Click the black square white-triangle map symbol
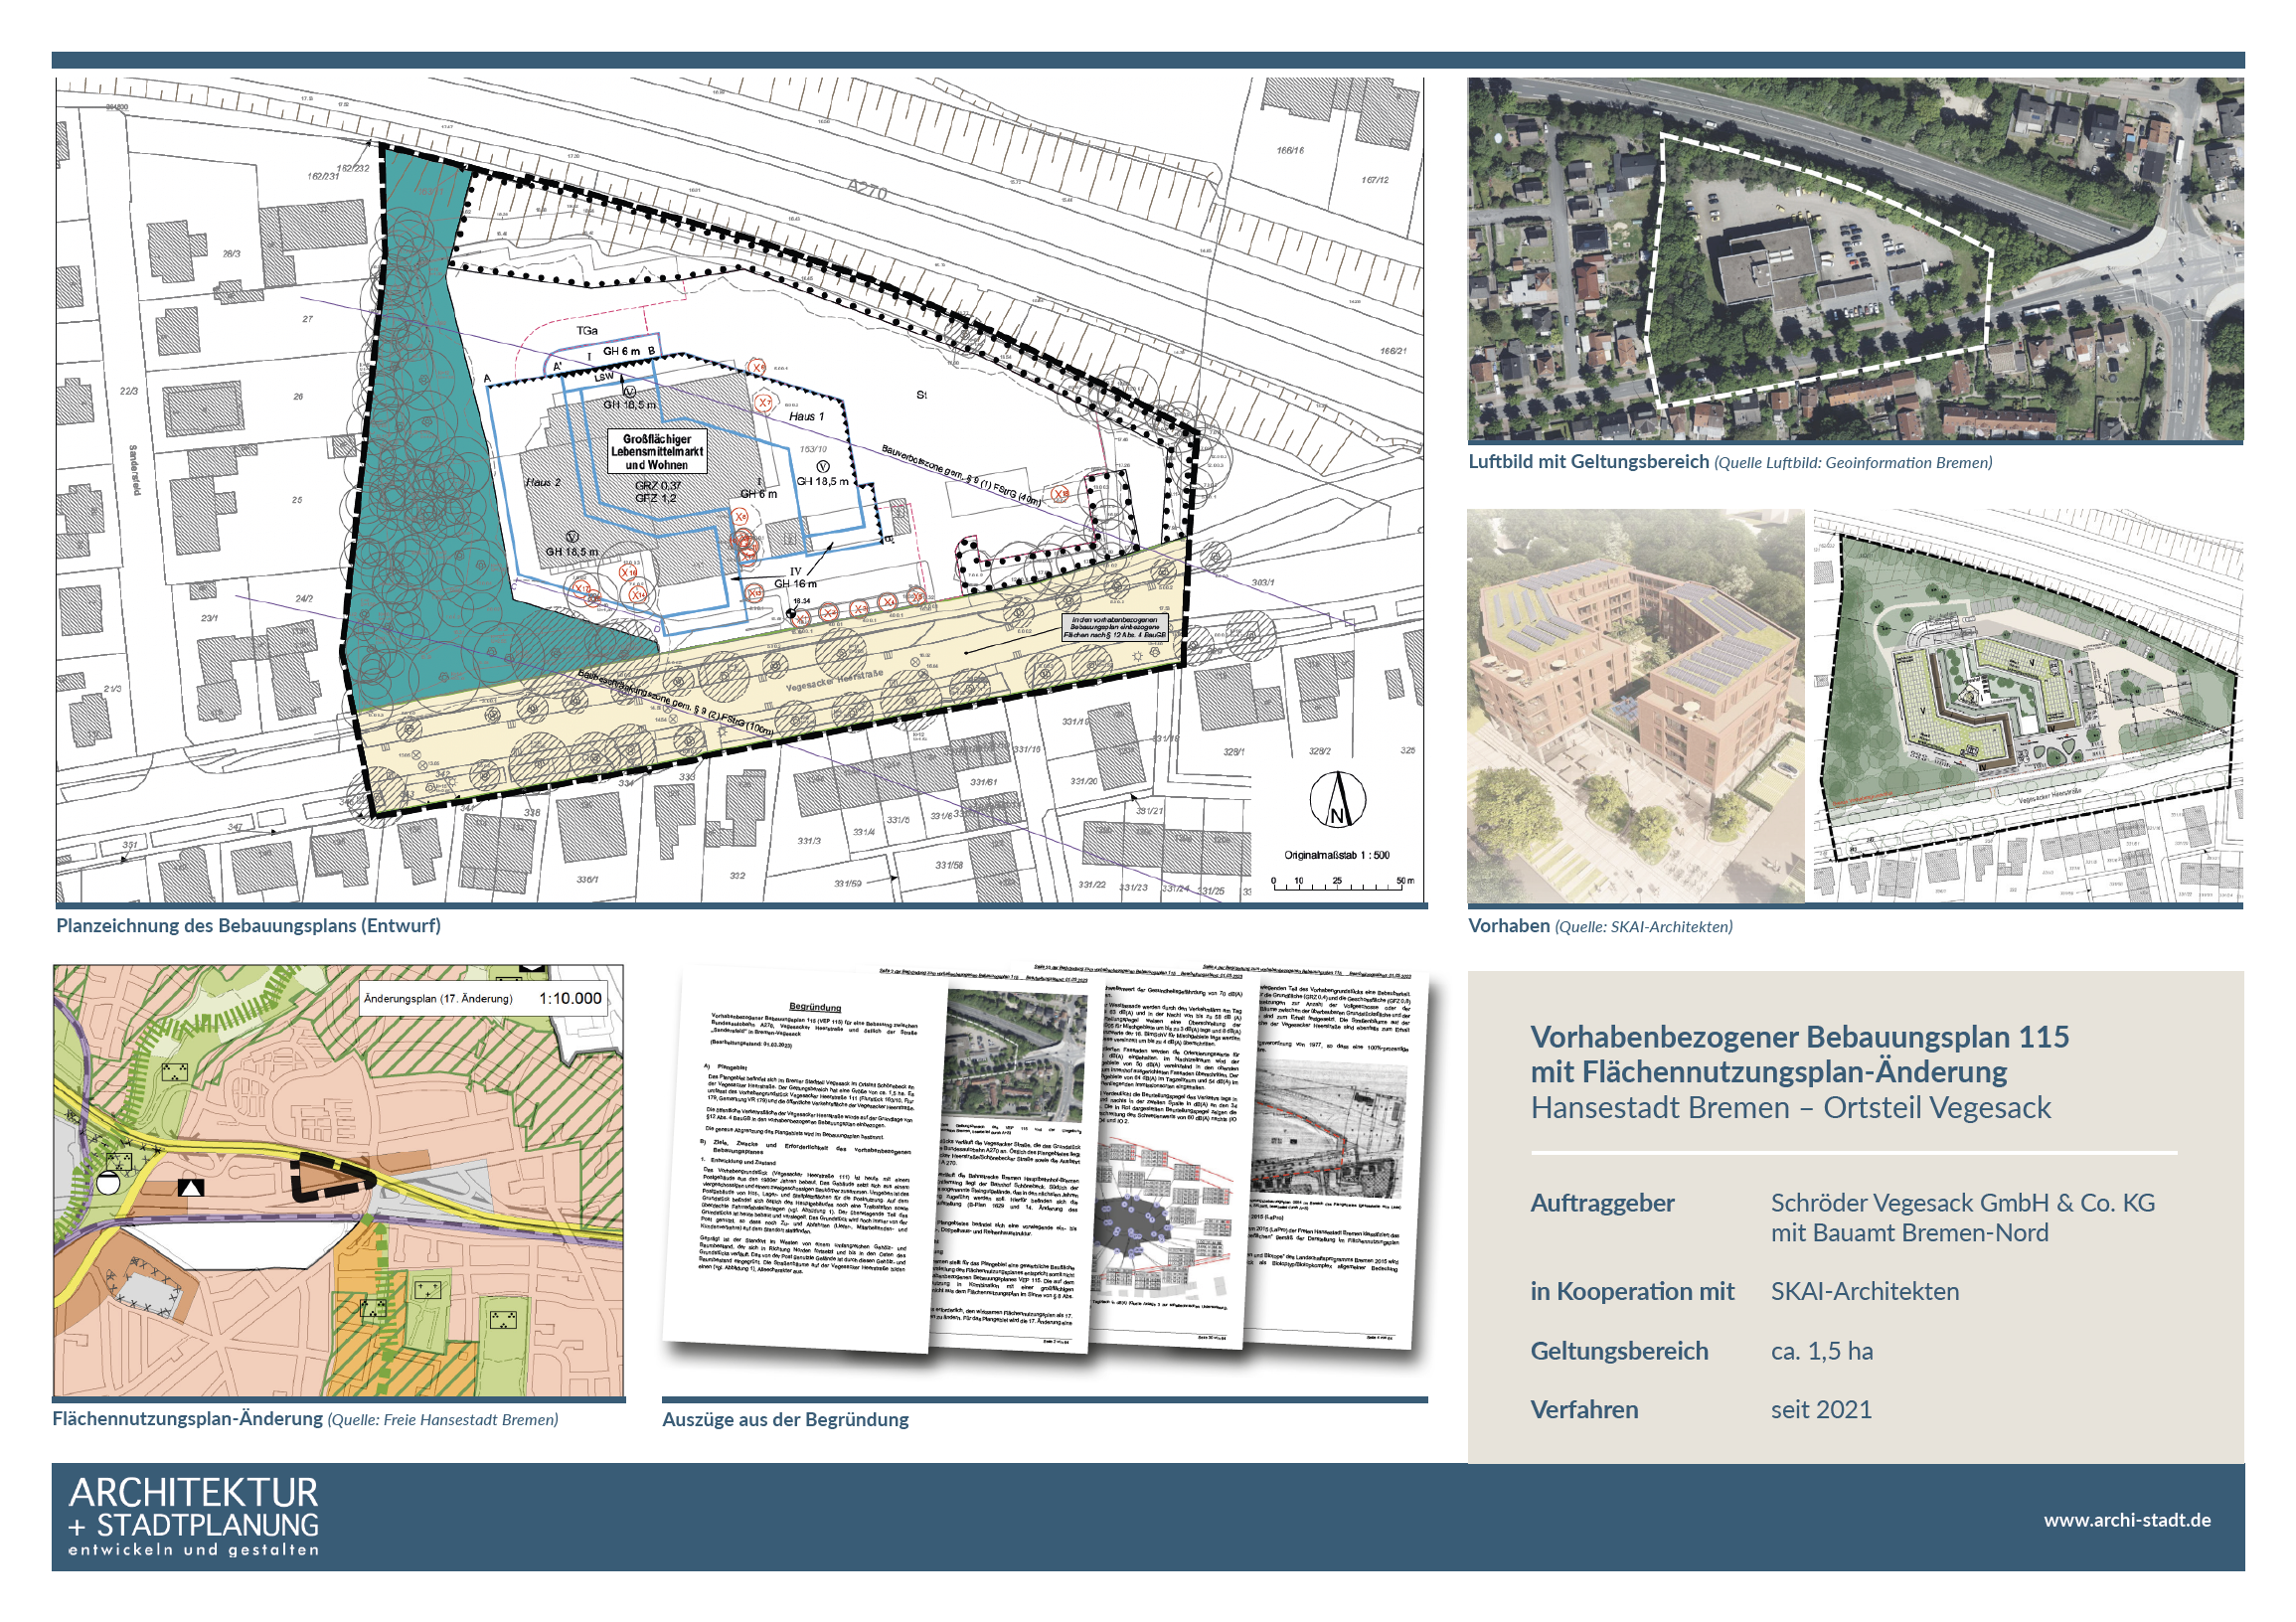Image resolution: width=2296 pixels, height=1622 pixels. tap(191, 1187)
